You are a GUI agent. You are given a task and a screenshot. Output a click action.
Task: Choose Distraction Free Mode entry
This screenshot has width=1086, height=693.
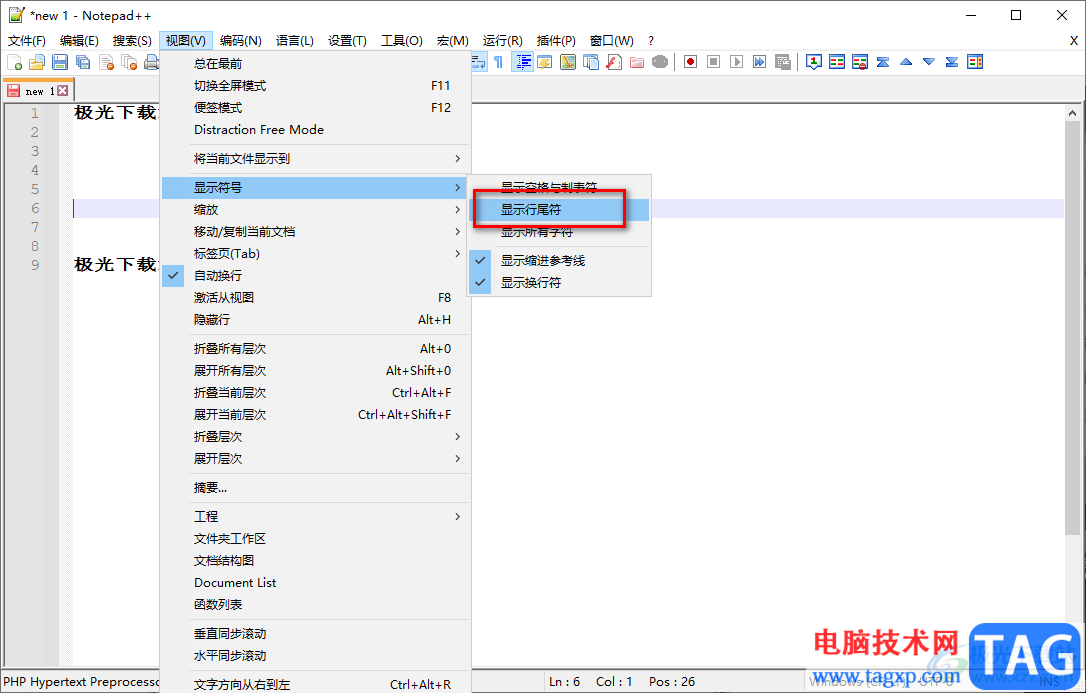pyautogui.click(x=315, y=129)
